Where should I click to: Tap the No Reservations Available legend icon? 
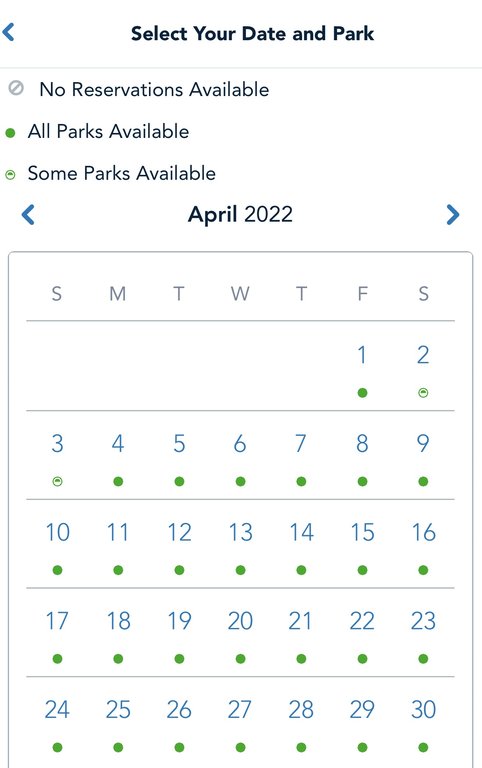click(16, 88)
